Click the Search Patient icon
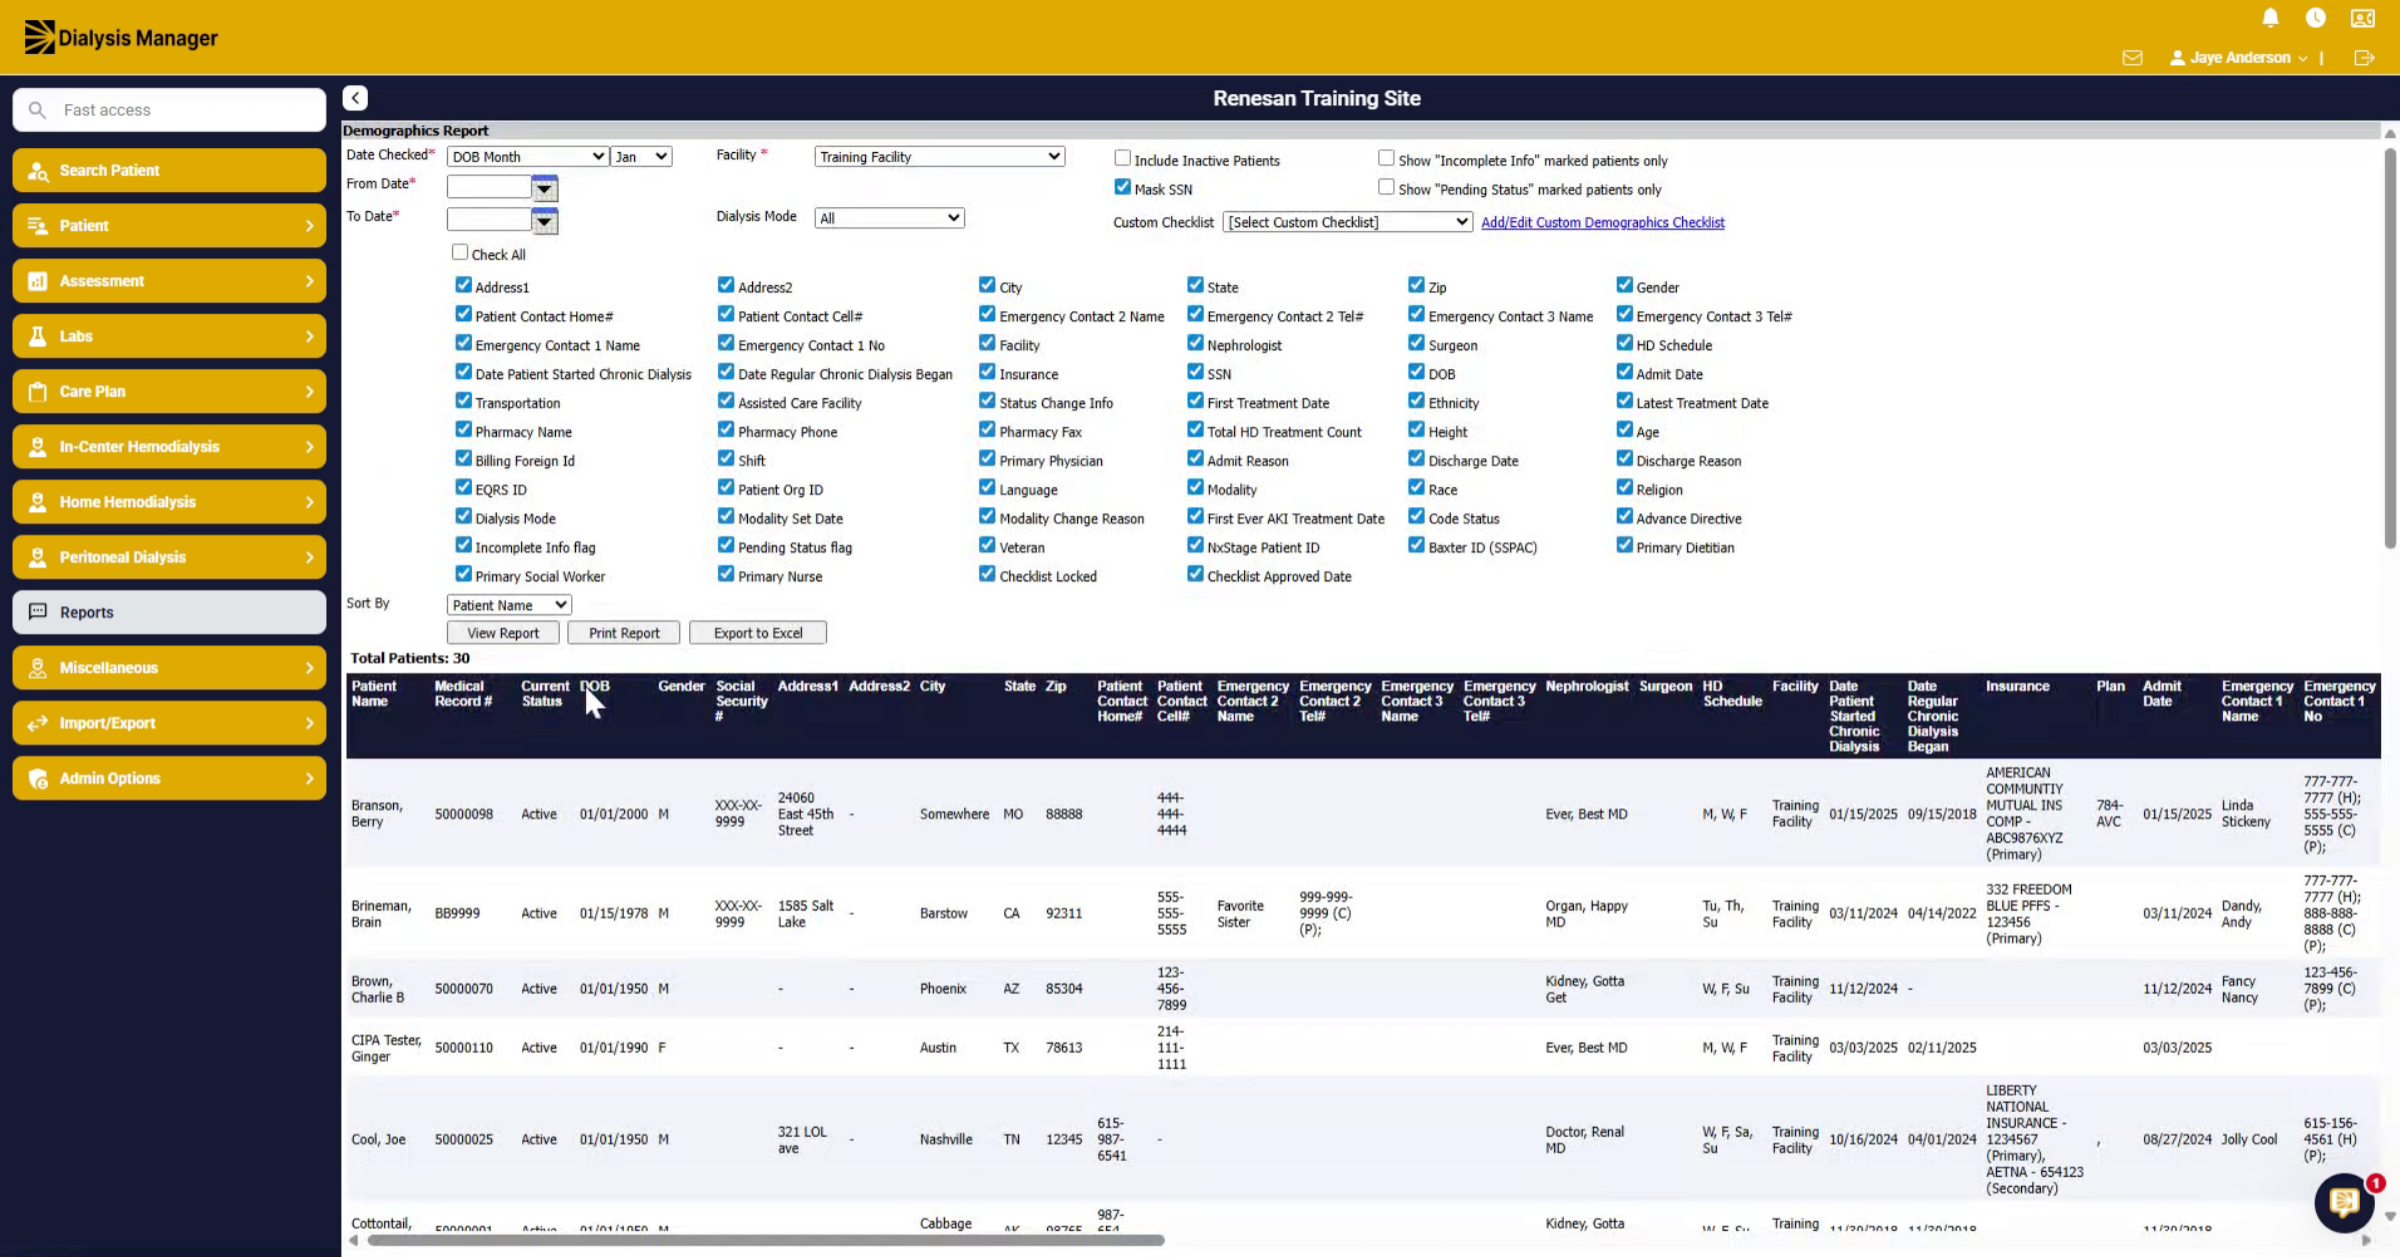Image resolution: width=2400 pixels, height=1257 pixels. tap(38, 171)
